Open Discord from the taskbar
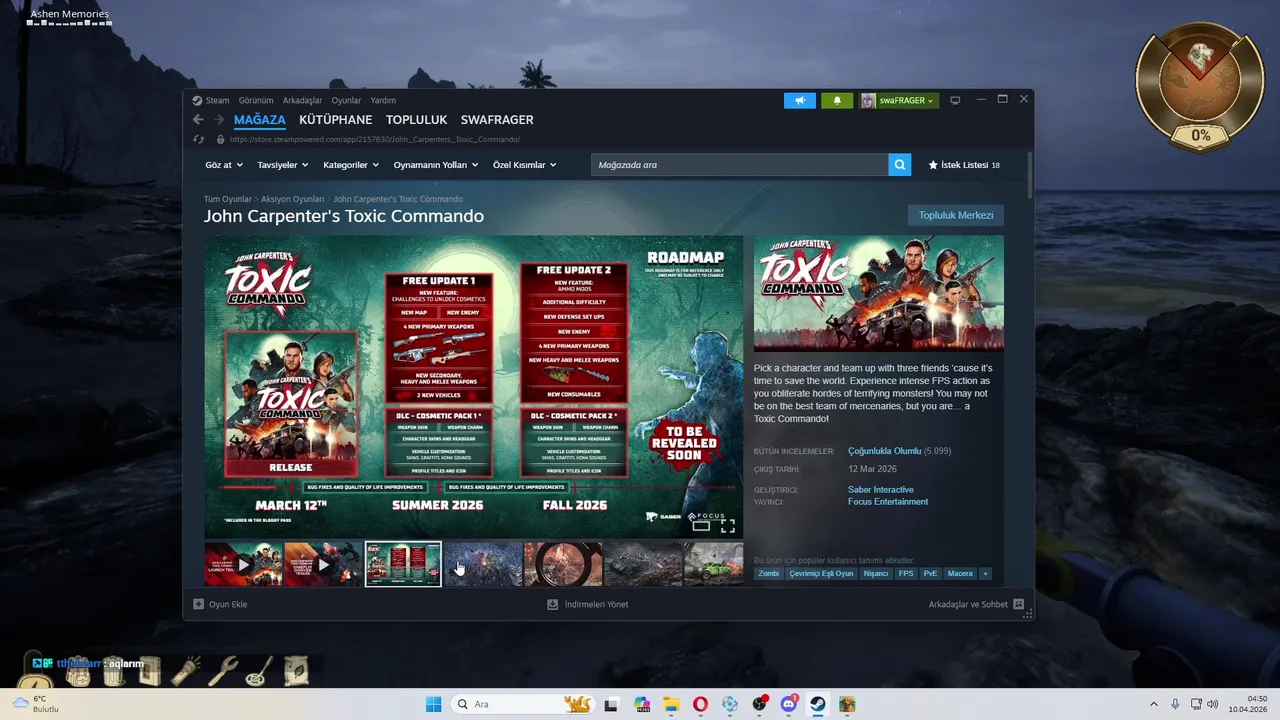The height and width of the screenshot is (720, 1280). (x=789, y=704)
